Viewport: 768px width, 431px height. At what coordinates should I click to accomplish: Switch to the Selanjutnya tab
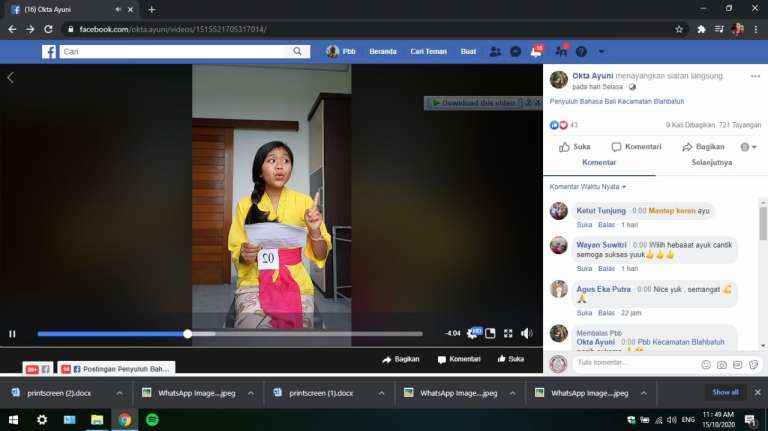click(x=712, y=163)
